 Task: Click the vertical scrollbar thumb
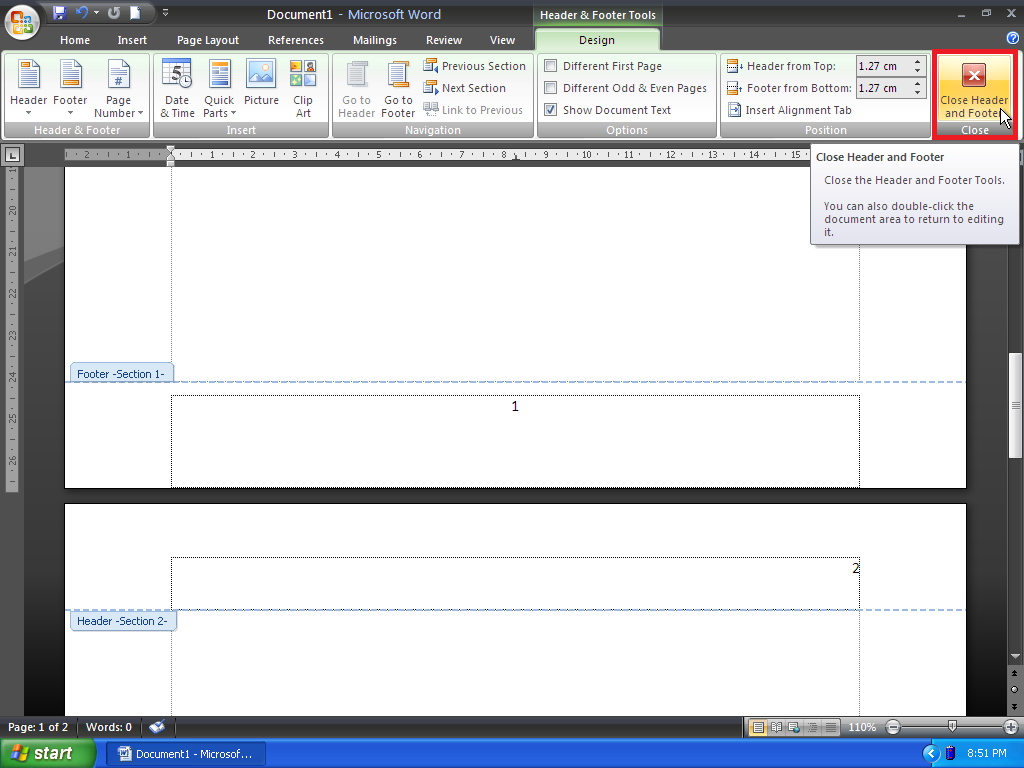(1015, 406)
